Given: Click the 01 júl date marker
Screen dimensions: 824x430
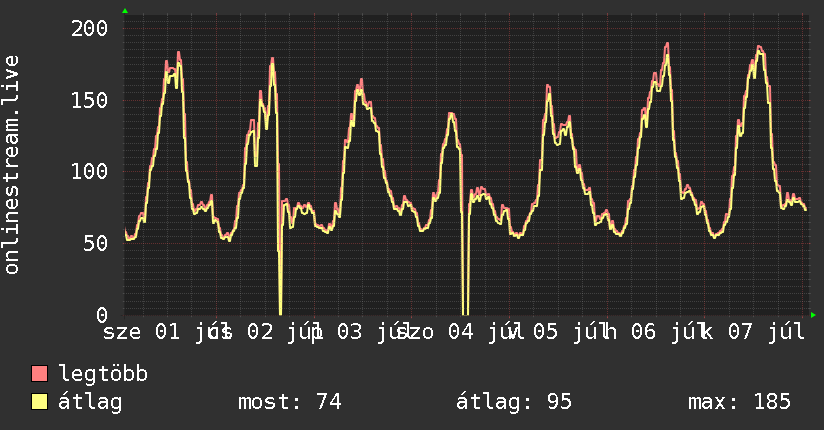Looking at the screenshot, I should click(x=187, y=332).
